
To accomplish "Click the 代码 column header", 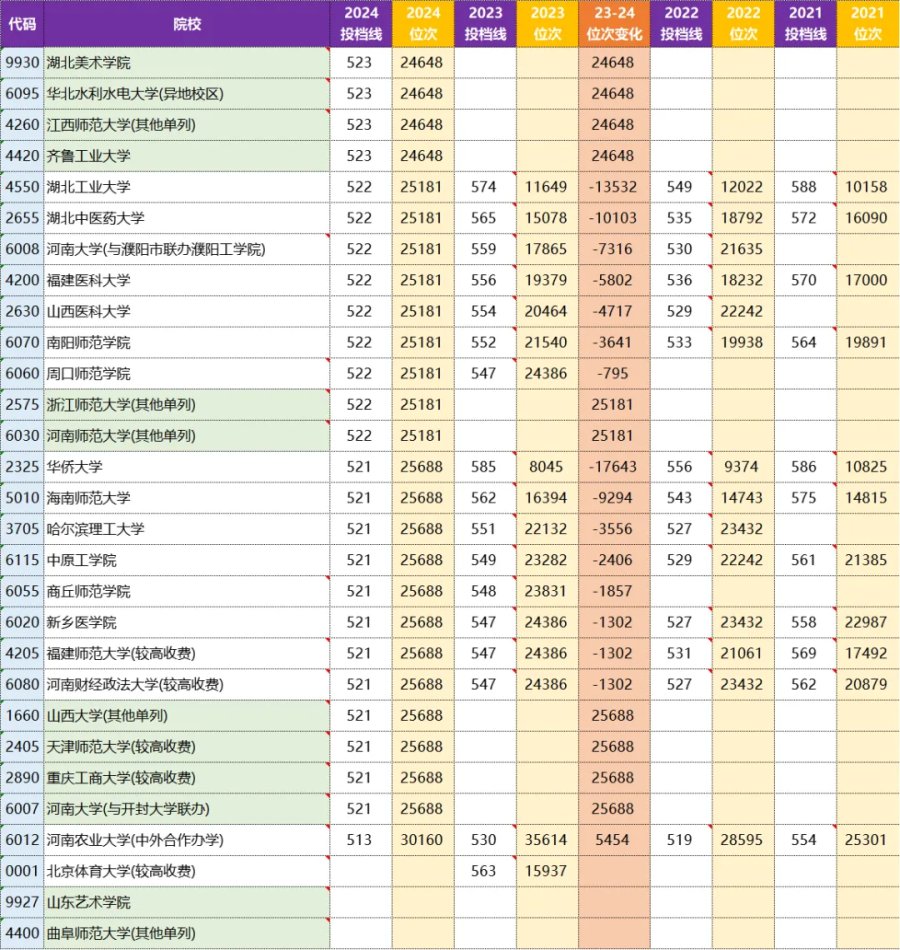I will coord(22,24).
